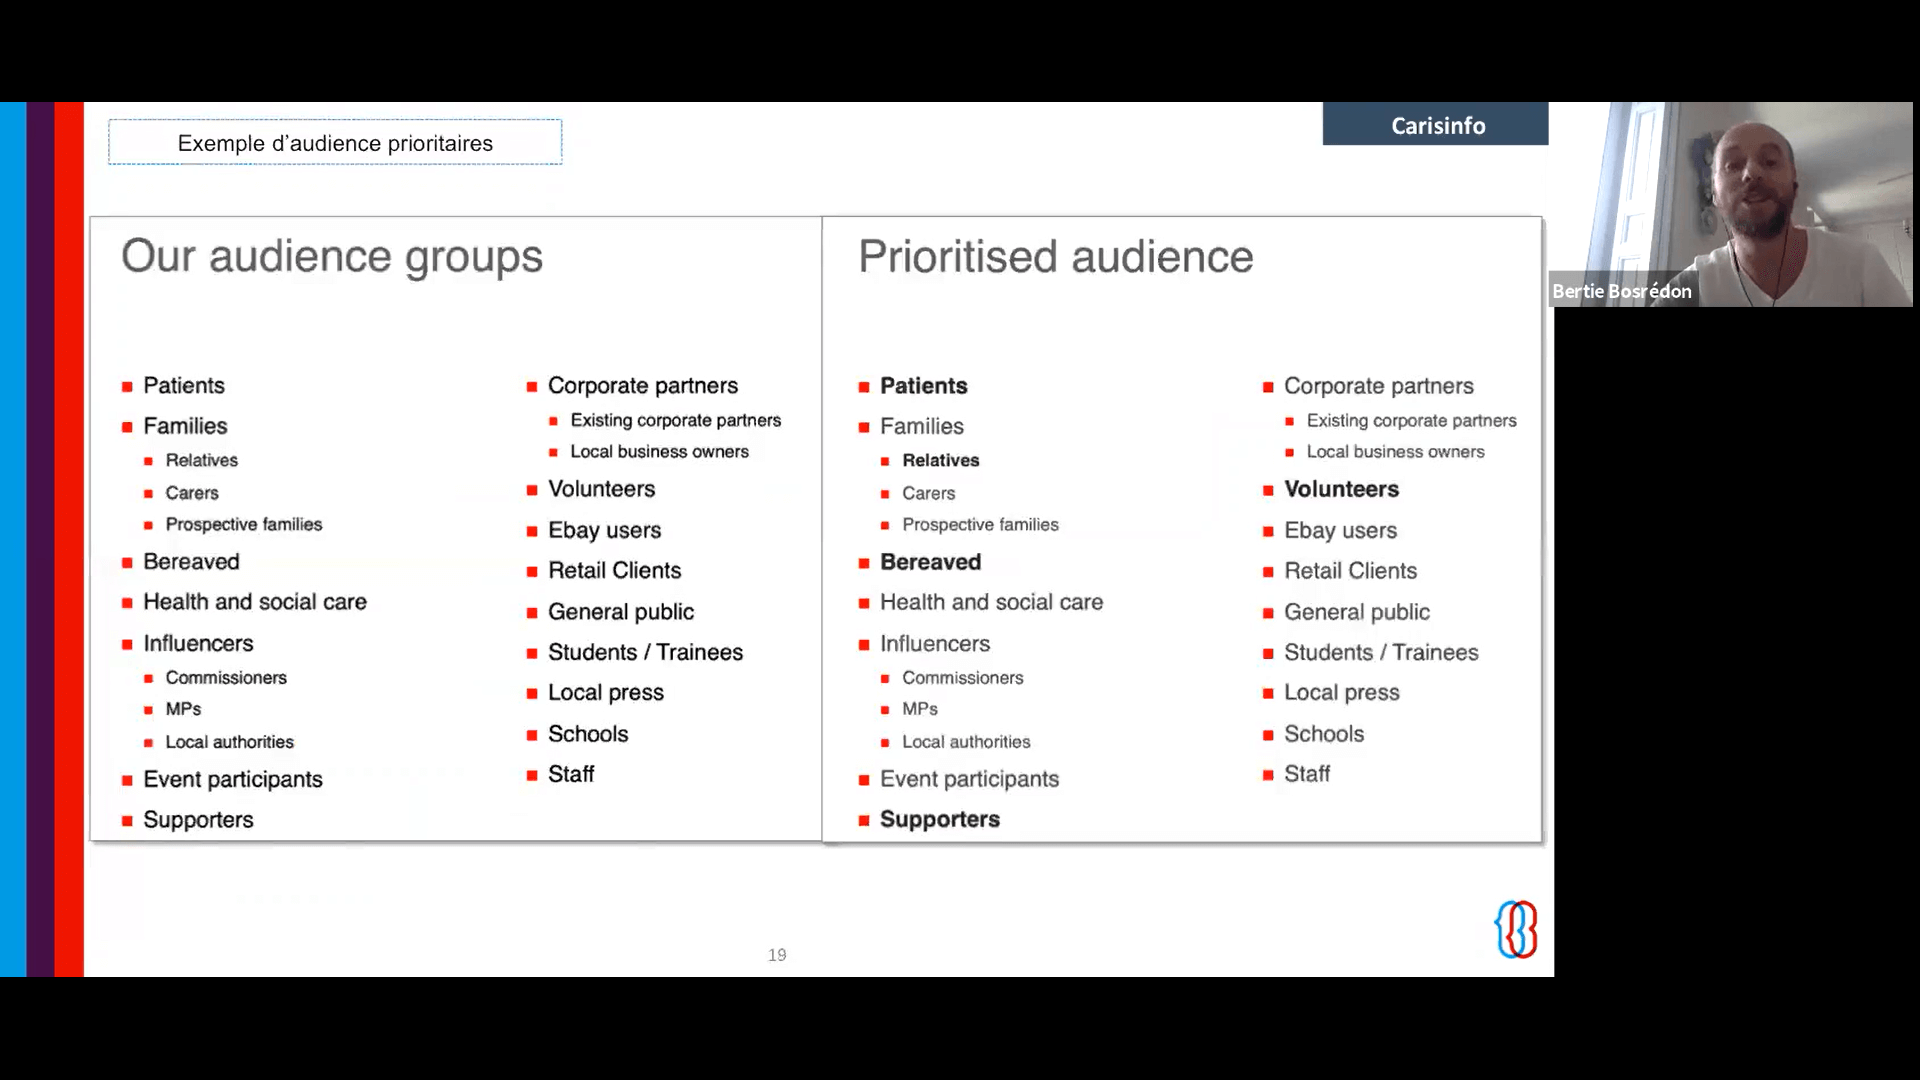Click slide page number 19
Viewport: 1920px width, 1080px height.
click(777, 955)
